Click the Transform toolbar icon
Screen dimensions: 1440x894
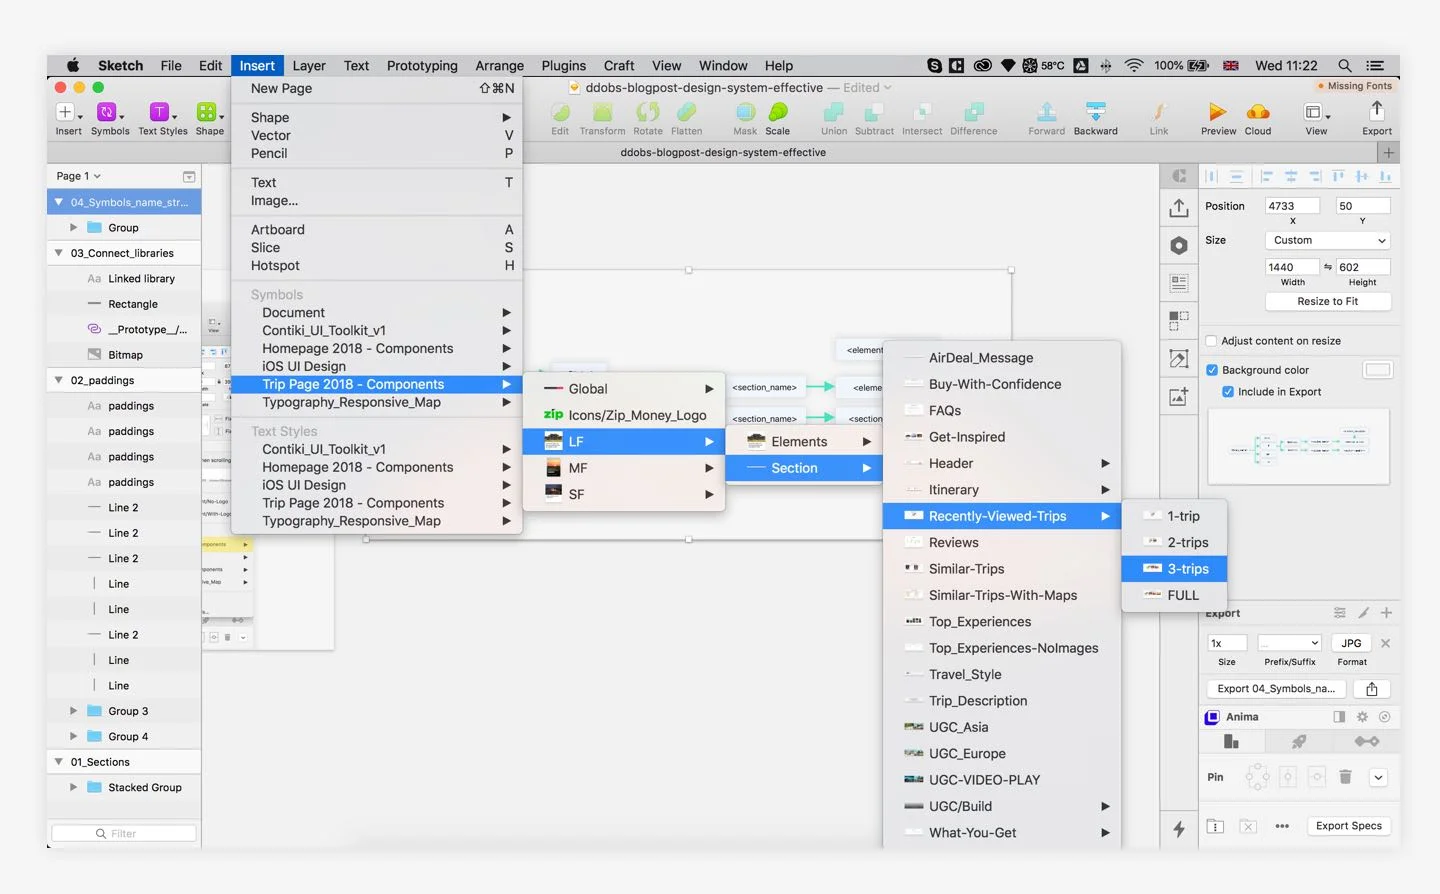click(602, 113)
